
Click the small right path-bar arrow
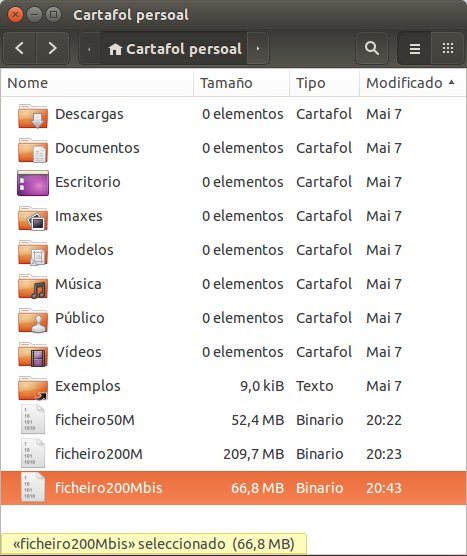tap(258, 49)
